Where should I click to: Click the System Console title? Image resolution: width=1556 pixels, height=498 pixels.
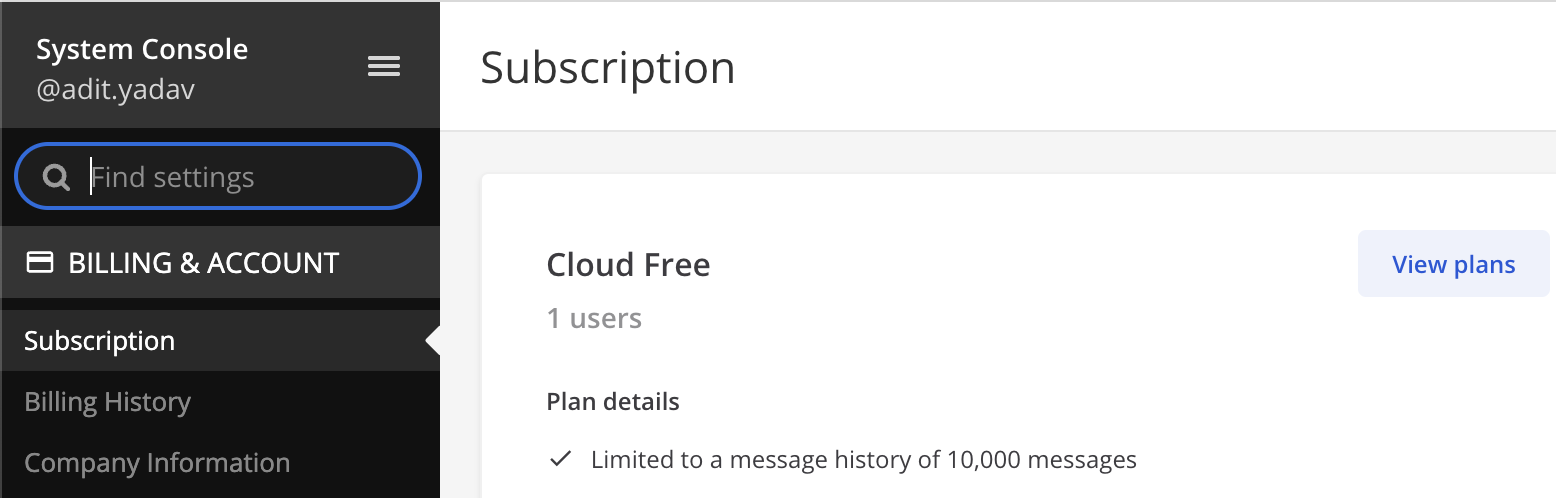pos(142,49)
